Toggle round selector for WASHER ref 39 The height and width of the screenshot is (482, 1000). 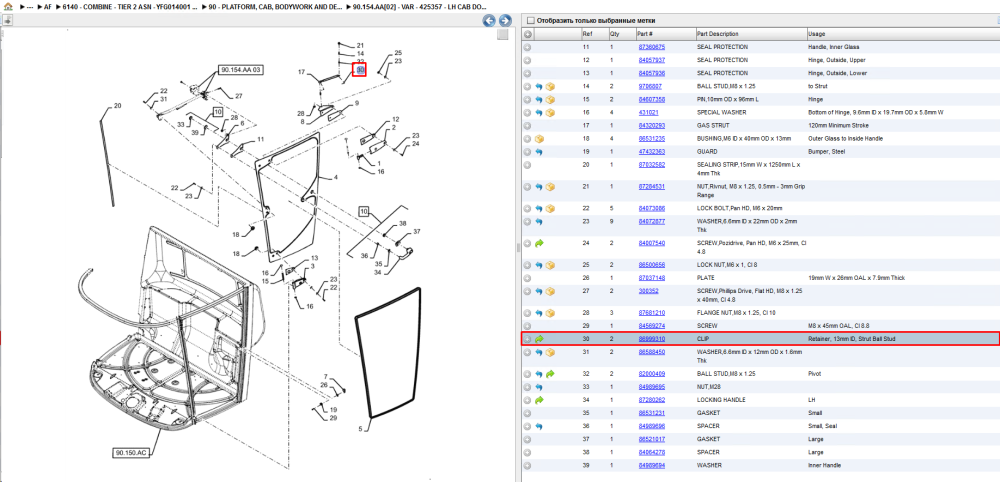coord(527,465)
